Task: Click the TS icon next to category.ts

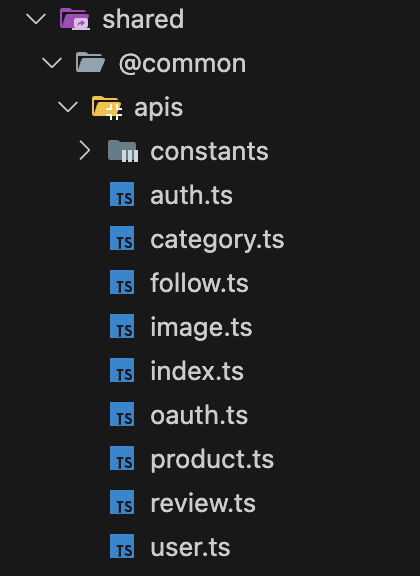Action: pos(122,238)
